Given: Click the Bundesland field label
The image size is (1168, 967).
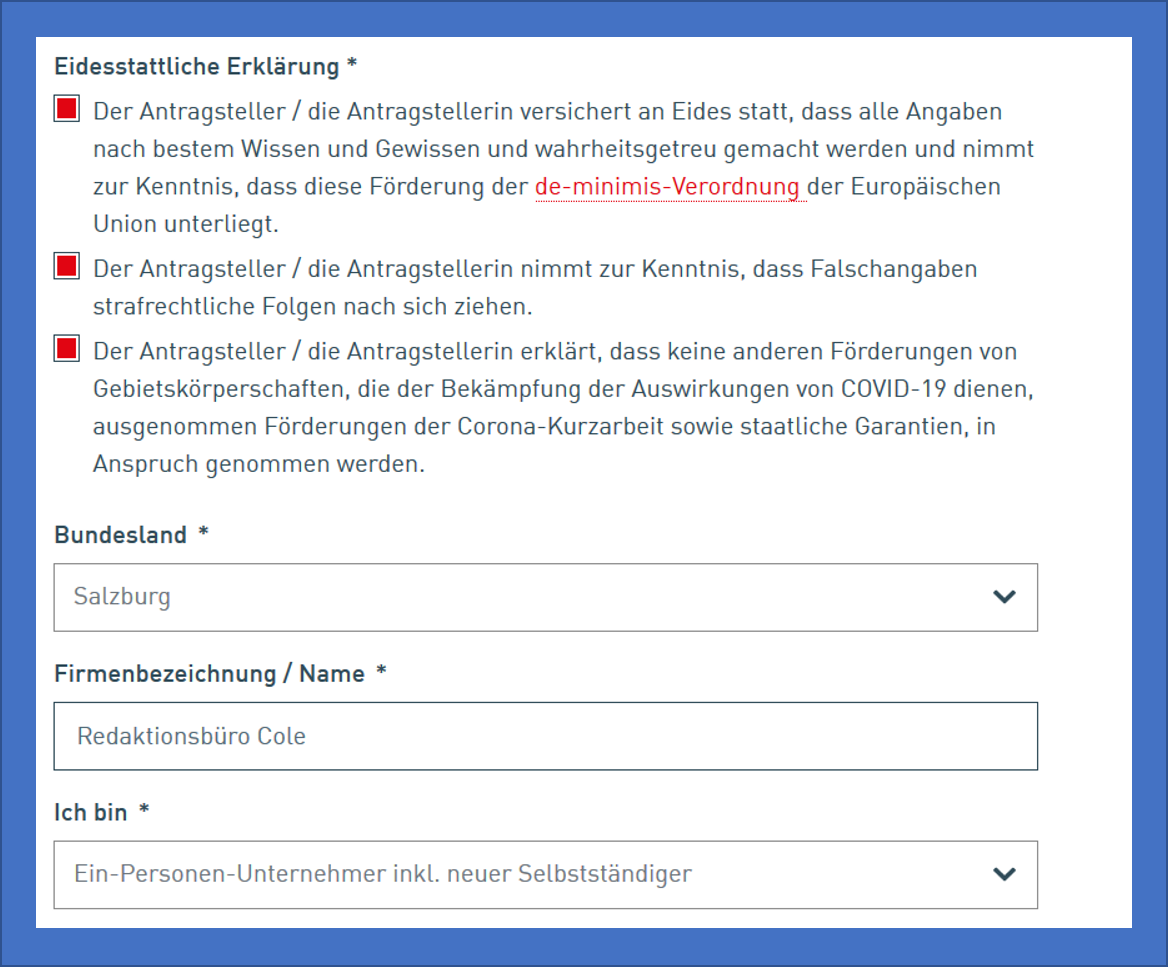Looking at the screenshot, I should point(120,535).
